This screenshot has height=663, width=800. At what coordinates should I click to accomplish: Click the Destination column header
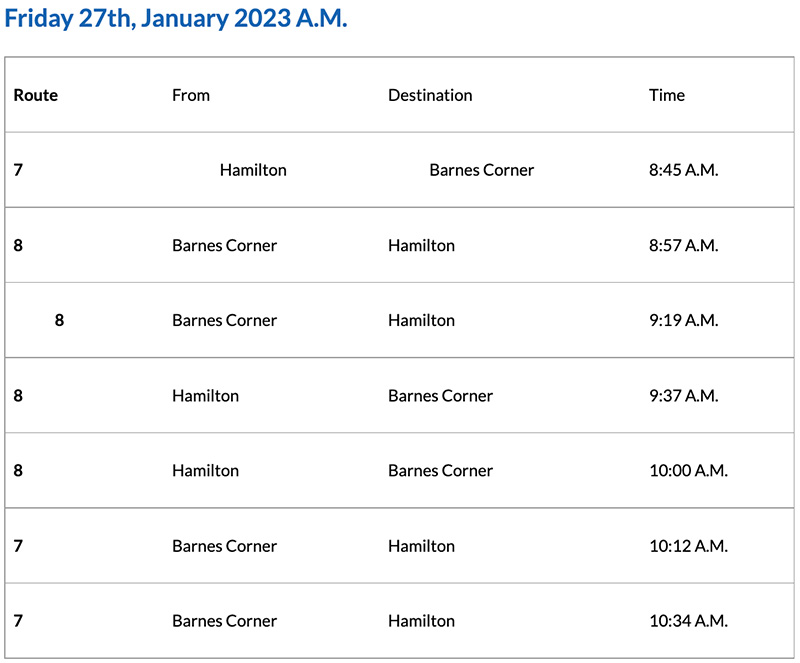point(430,95)
